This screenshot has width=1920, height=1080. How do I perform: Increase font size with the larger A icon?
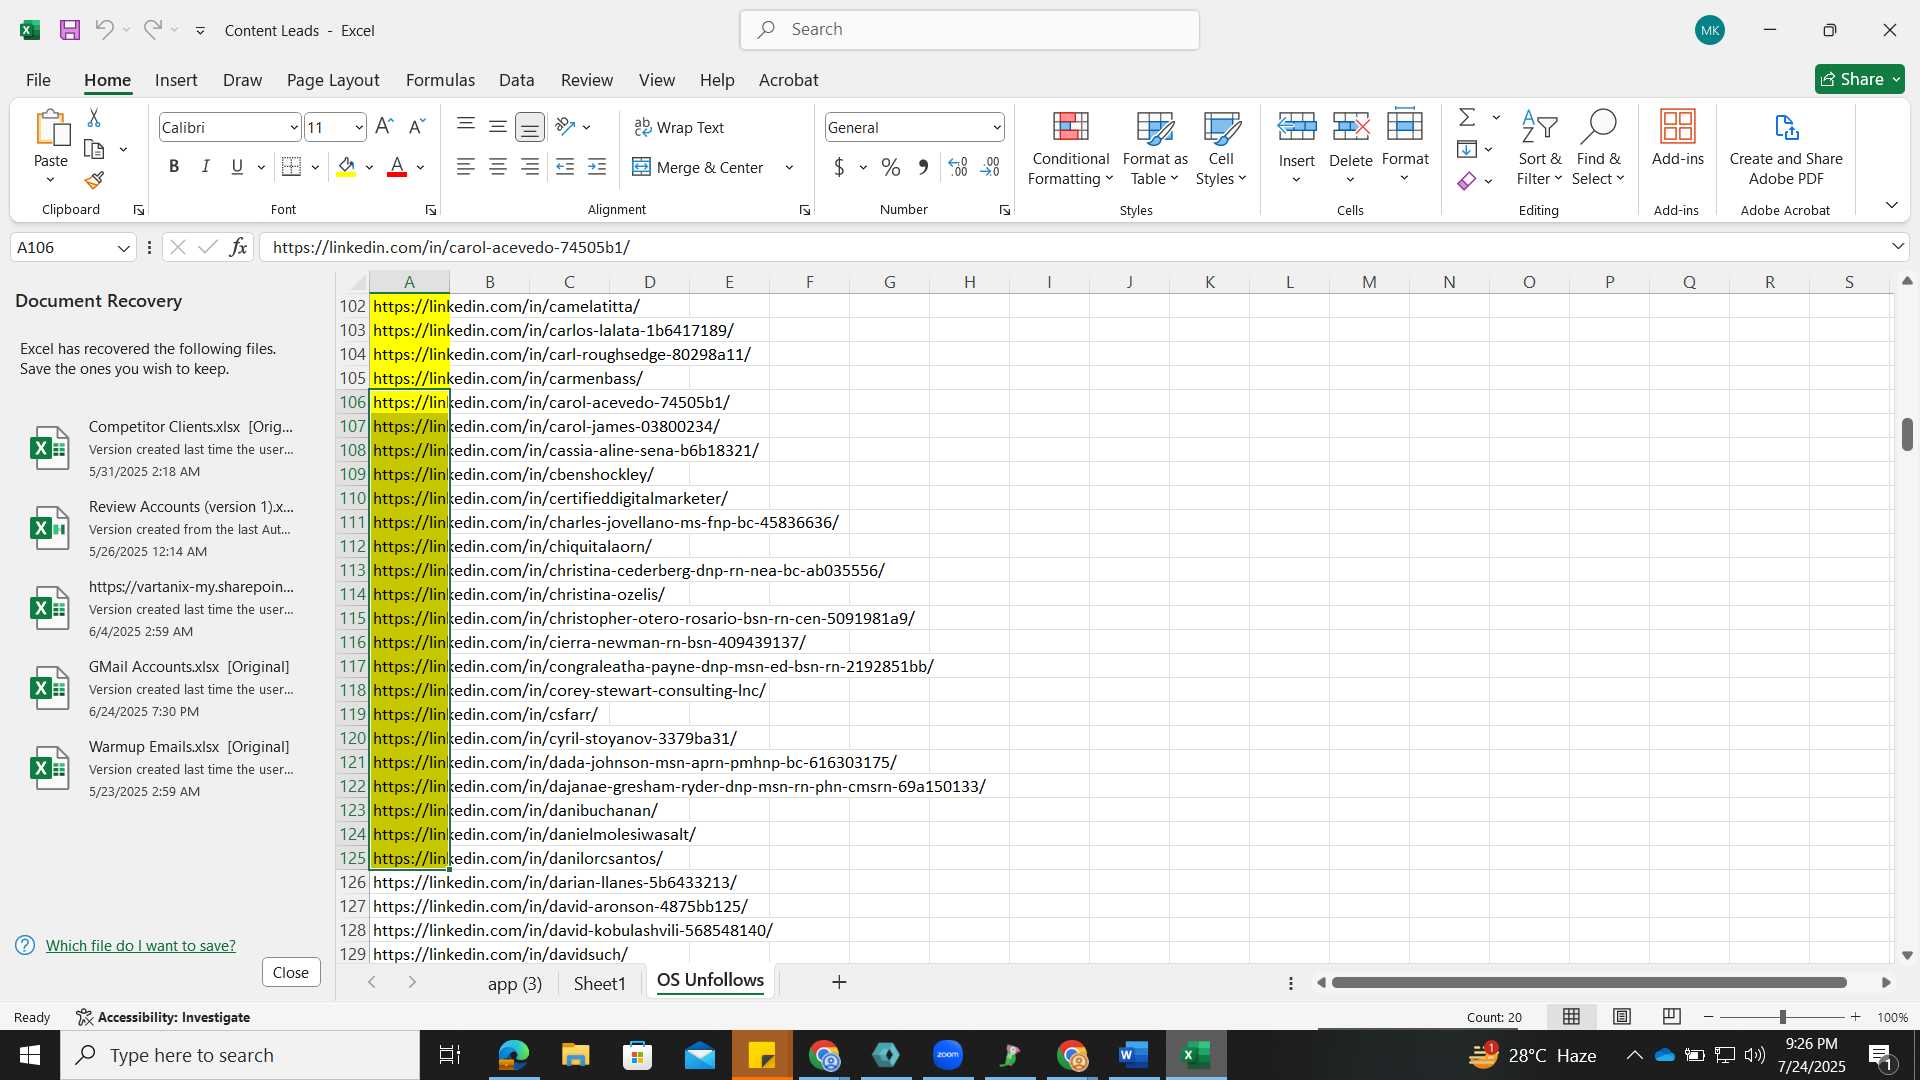click(384, 127)
